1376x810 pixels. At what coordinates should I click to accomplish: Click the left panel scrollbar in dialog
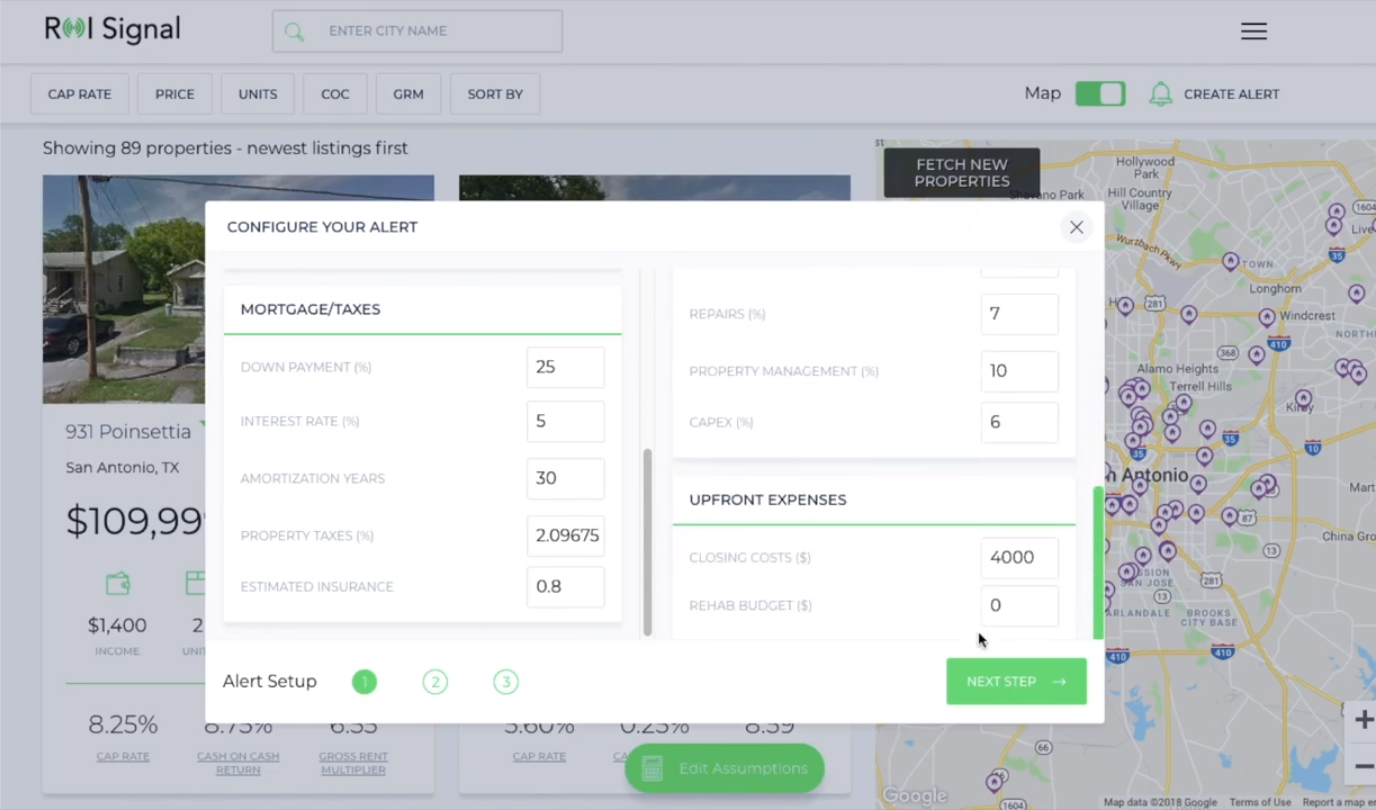(647, 540)
